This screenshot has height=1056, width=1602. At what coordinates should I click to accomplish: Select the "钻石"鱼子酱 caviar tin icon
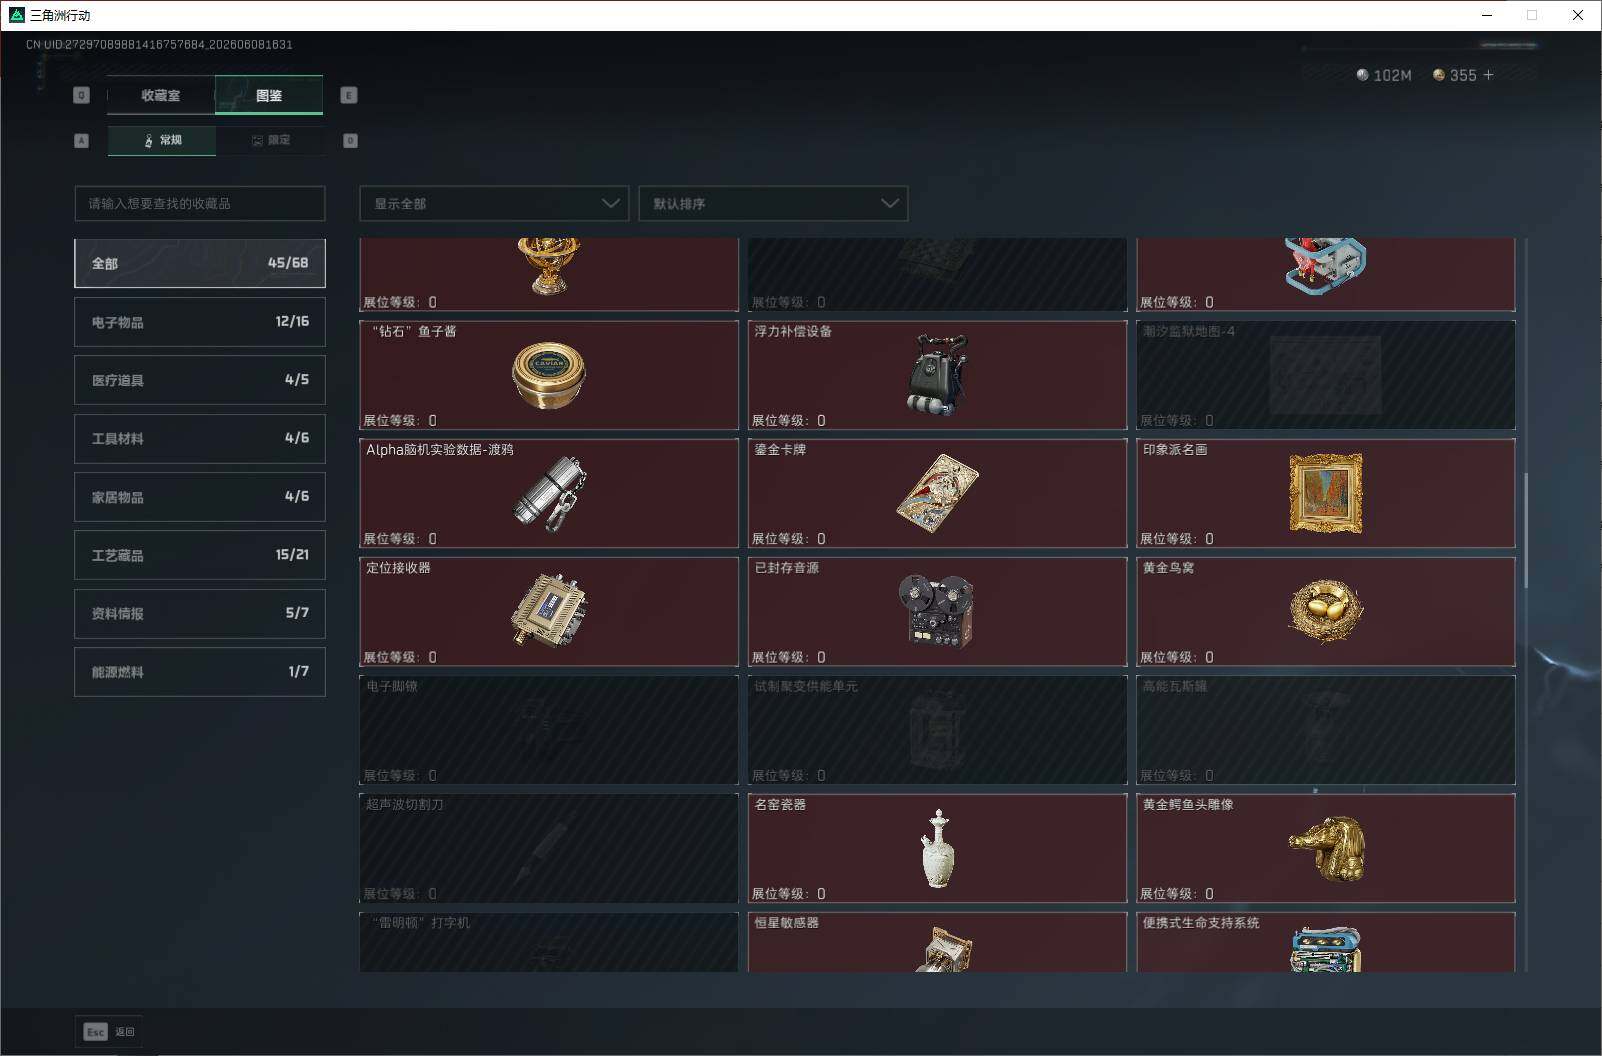549,375
